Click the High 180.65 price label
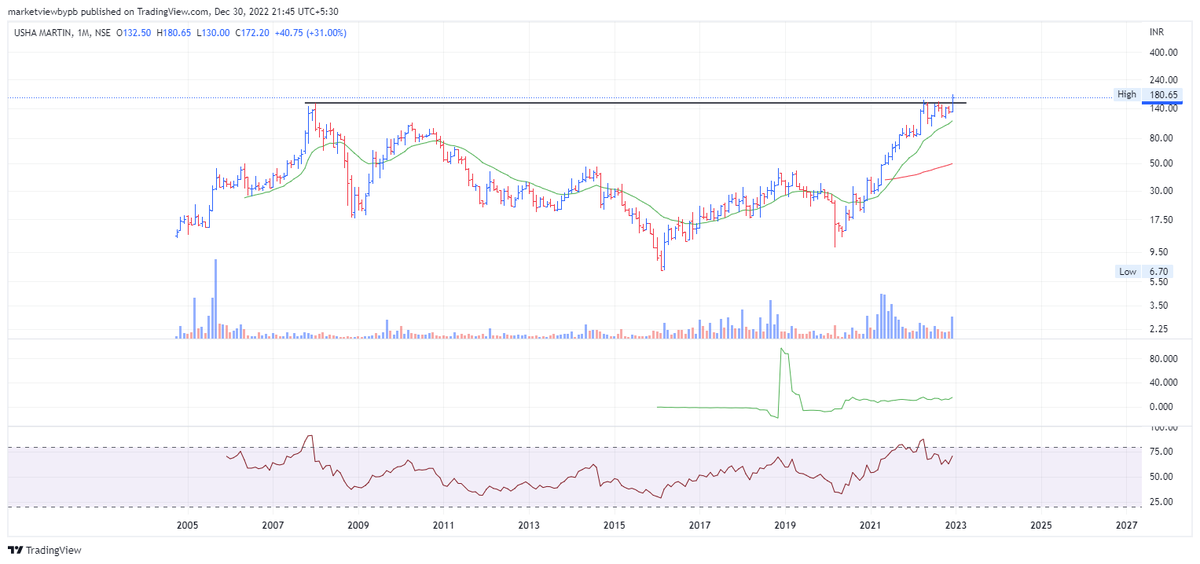This screenshot has width=1200, height=564. click(1150, 94)
